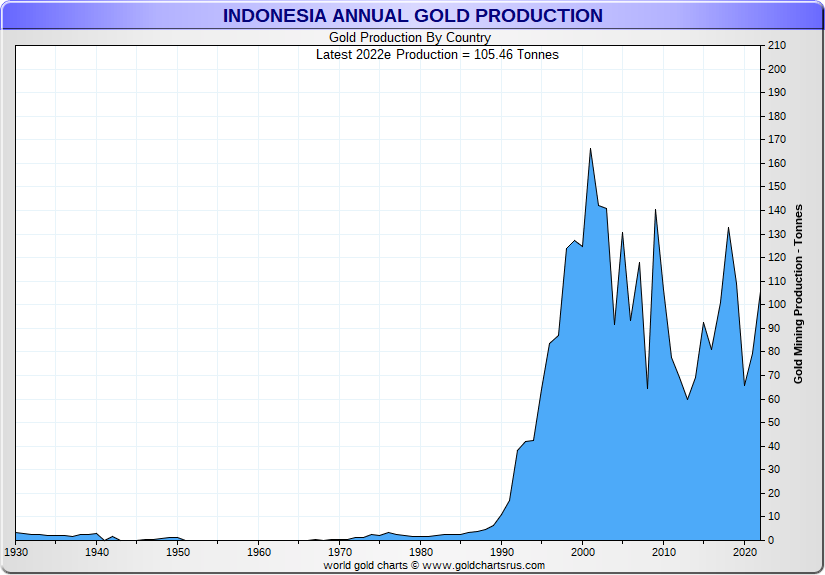Screen dimensions: 825x575
Task: Click the 170 value on the y-axis
Action: pyautogui.click(x=776, y=140)
